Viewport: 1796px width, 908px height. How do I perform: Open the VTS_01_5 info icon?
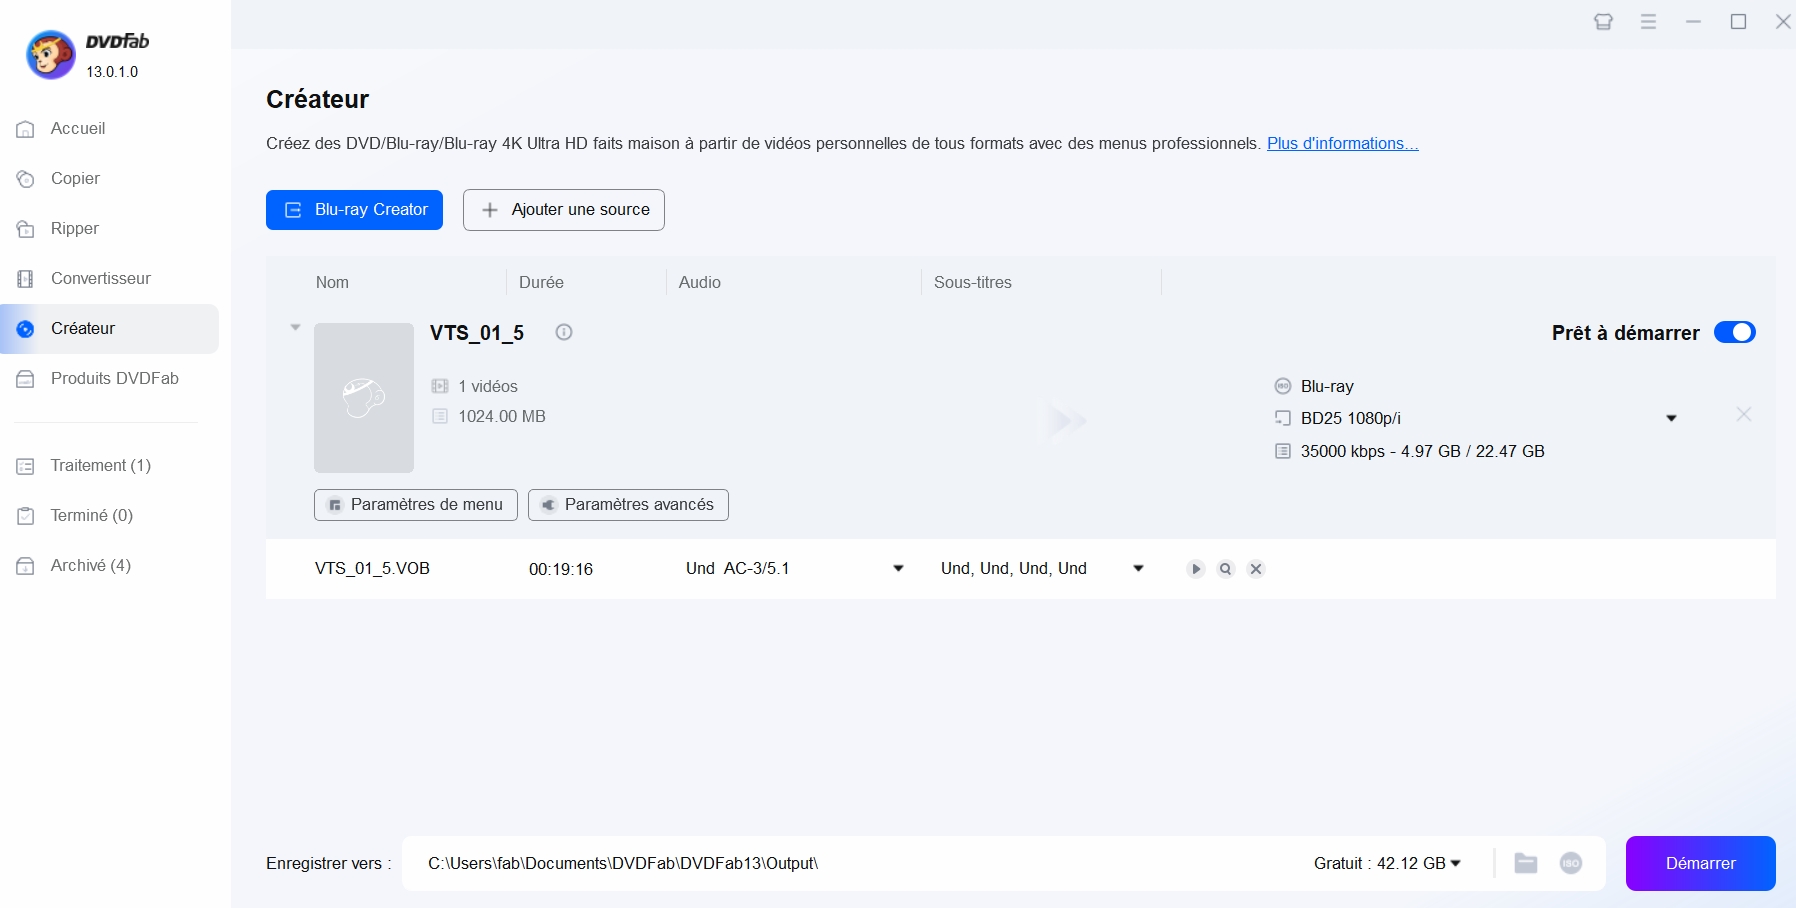[564, 332]
